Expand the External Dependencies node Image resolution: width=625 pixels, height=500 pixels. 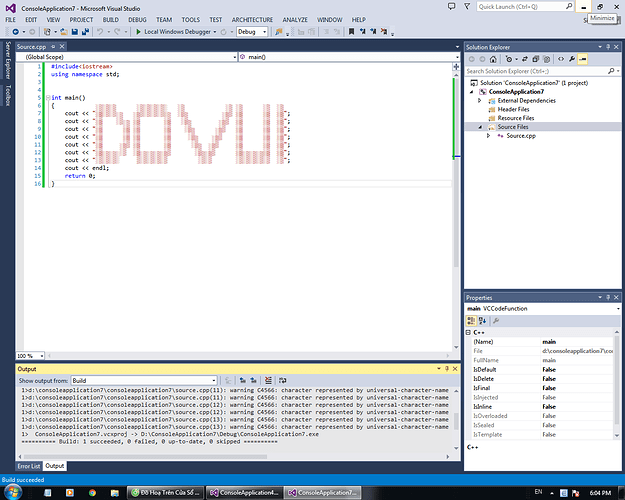pyautogui.click(x=479, y=100)
